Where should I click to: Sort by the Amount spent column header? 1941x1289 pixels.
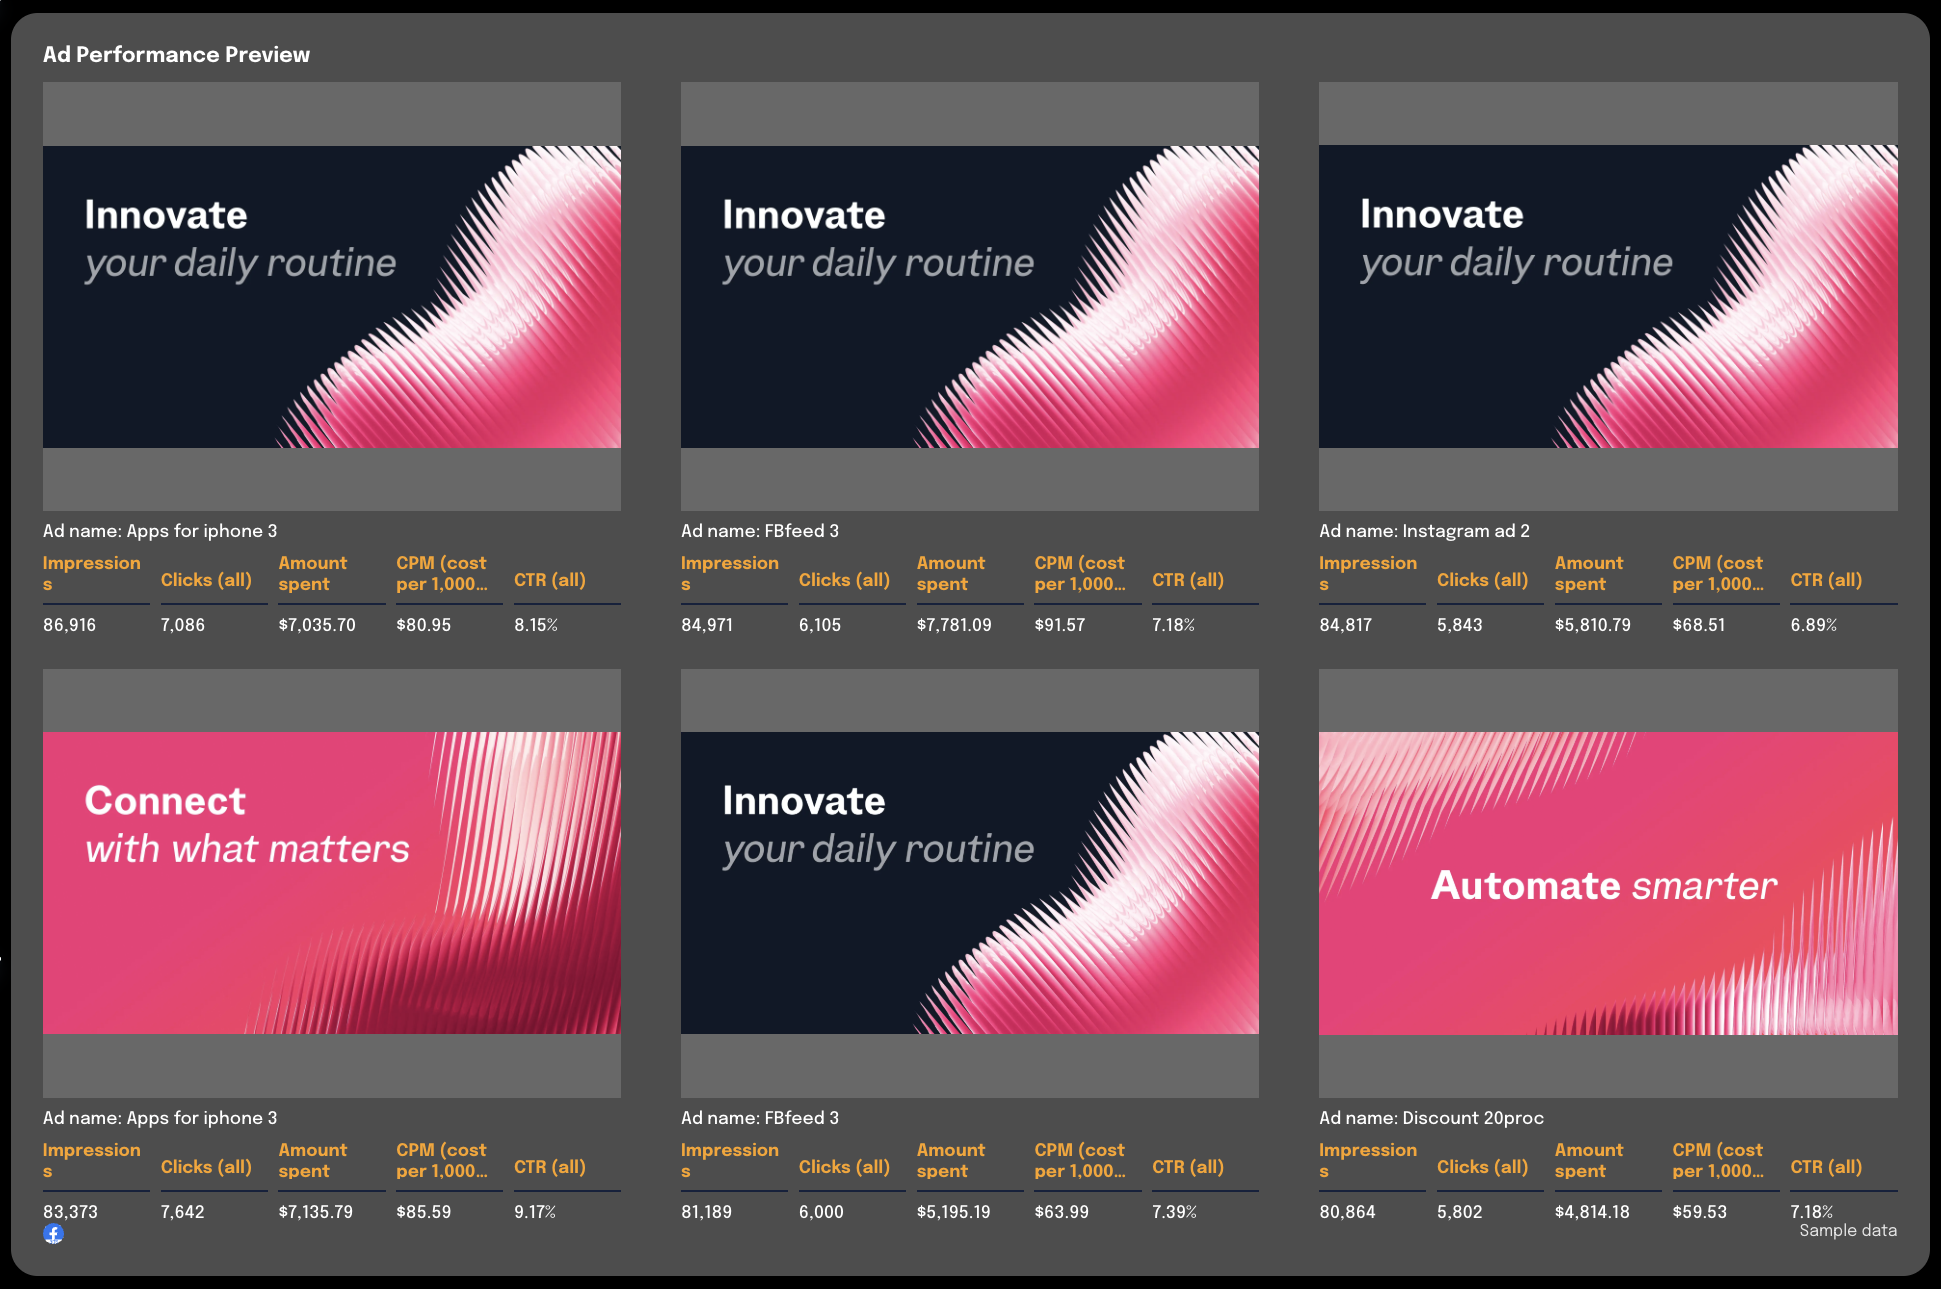[x=312, y=573]
